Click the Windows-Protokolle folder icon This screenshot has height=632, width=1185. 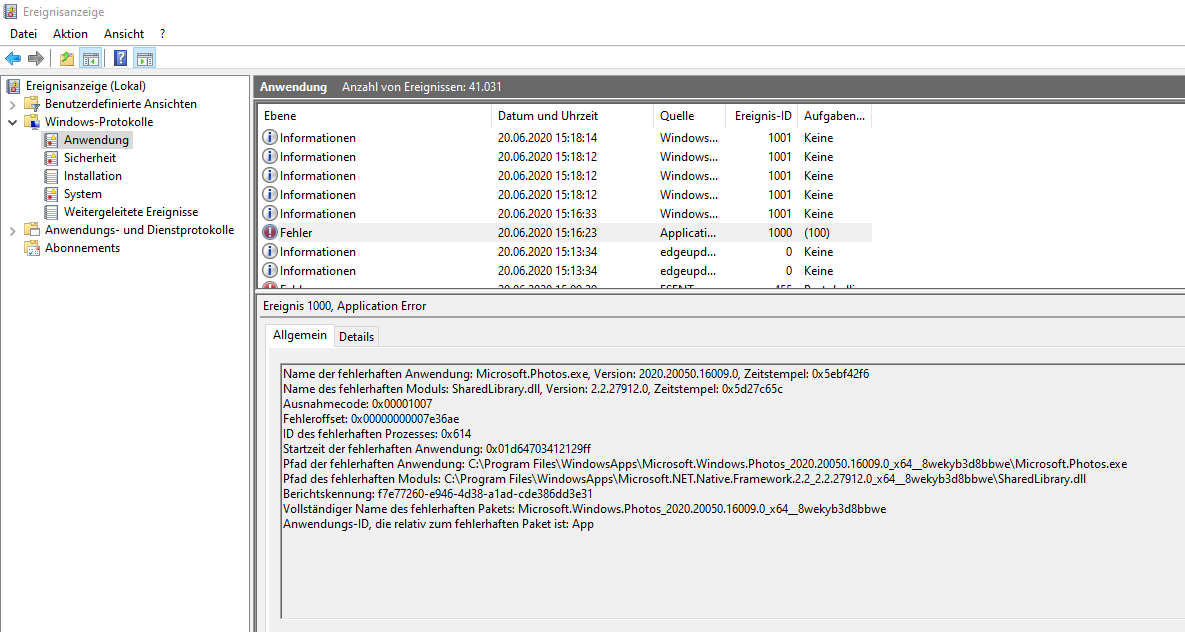[x=32, y=122]
